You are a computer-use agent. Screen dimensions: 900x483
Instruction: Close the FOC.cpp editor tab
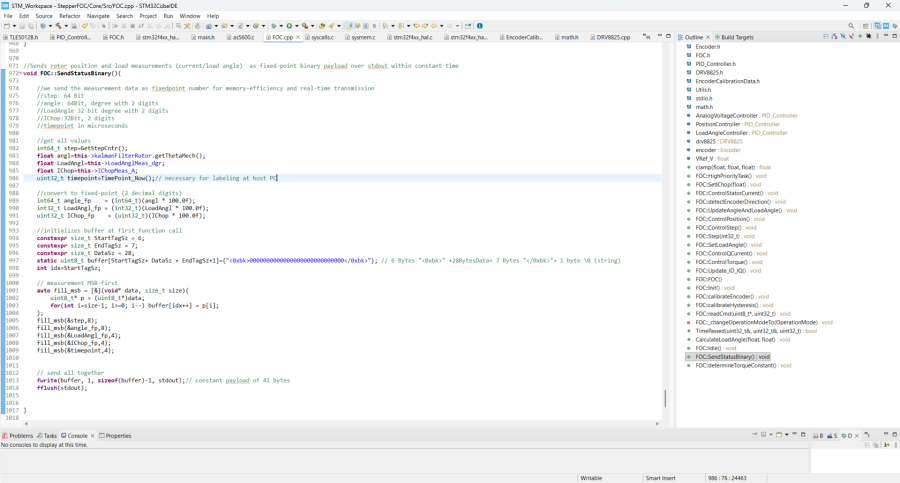298,37
